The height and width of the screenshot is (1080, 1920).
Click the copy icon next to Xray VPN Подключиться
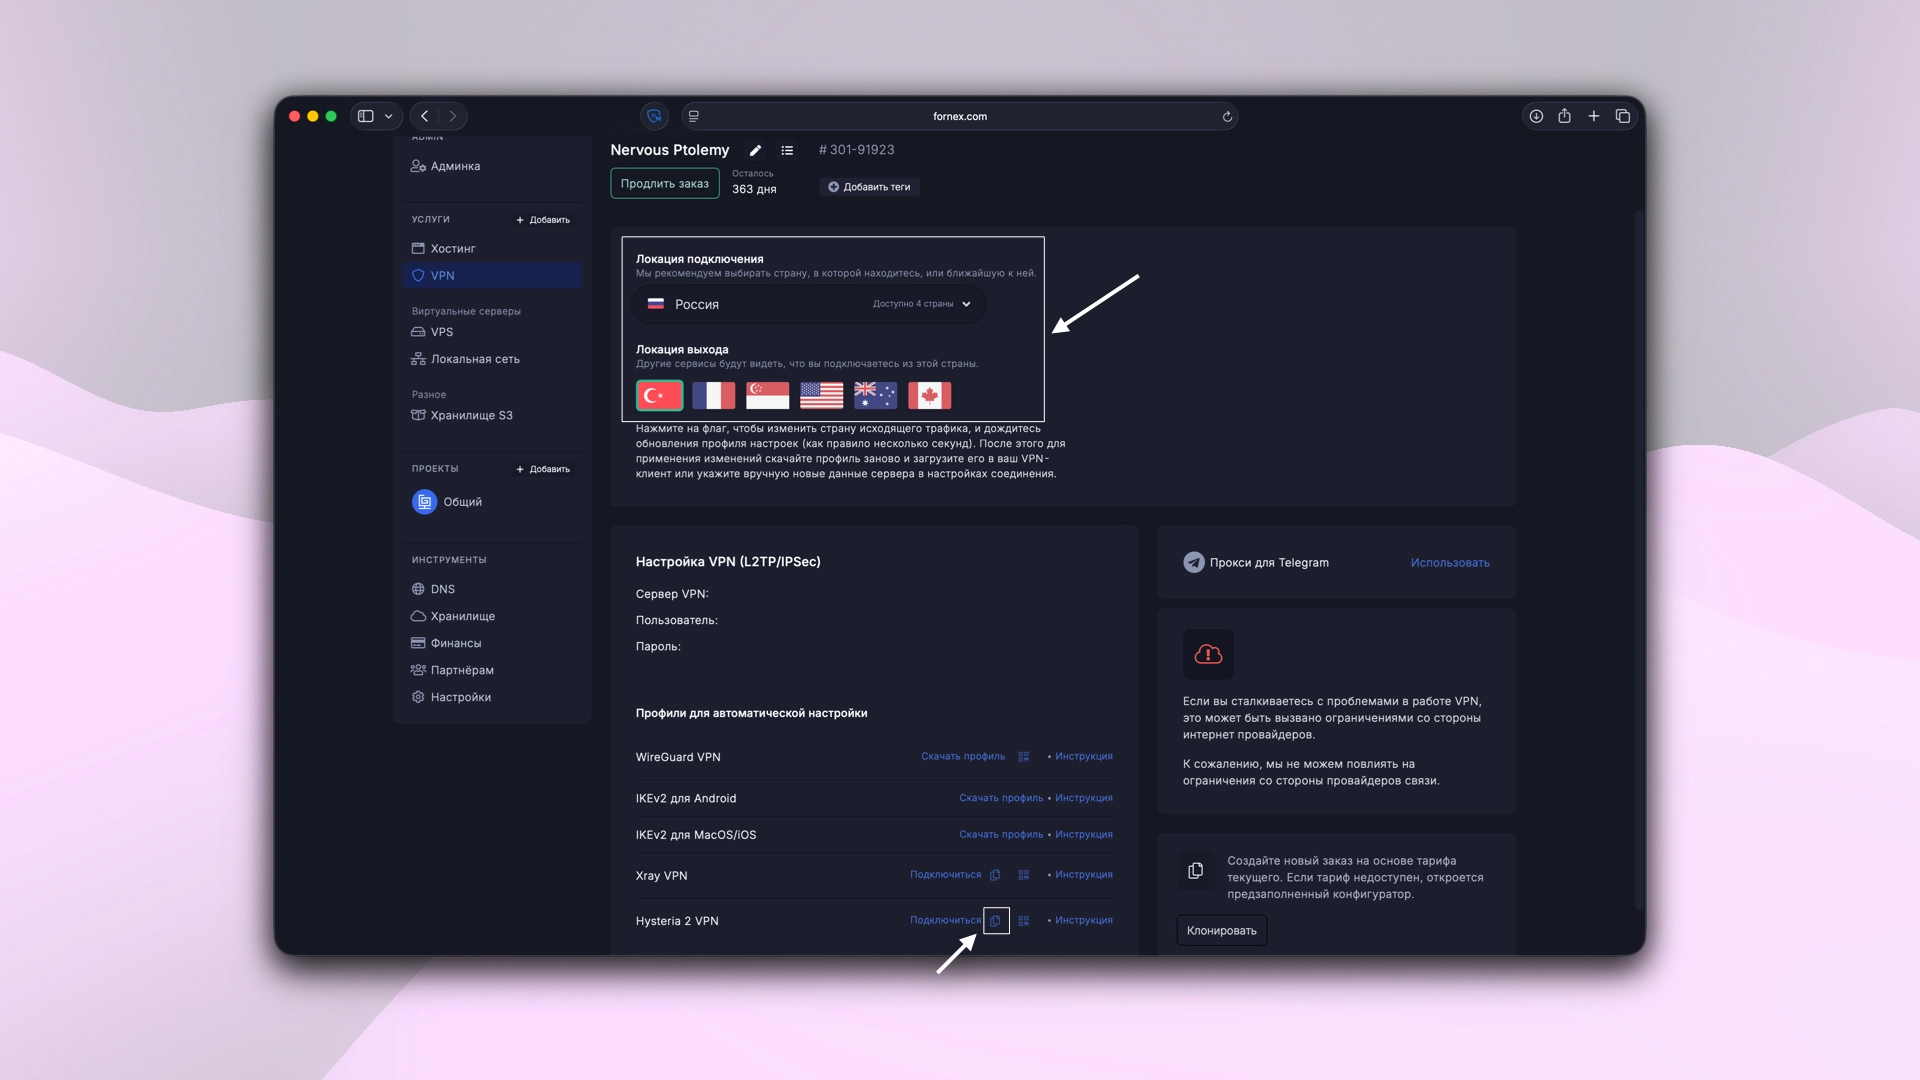pyautogui.click(x=995, y=875)
